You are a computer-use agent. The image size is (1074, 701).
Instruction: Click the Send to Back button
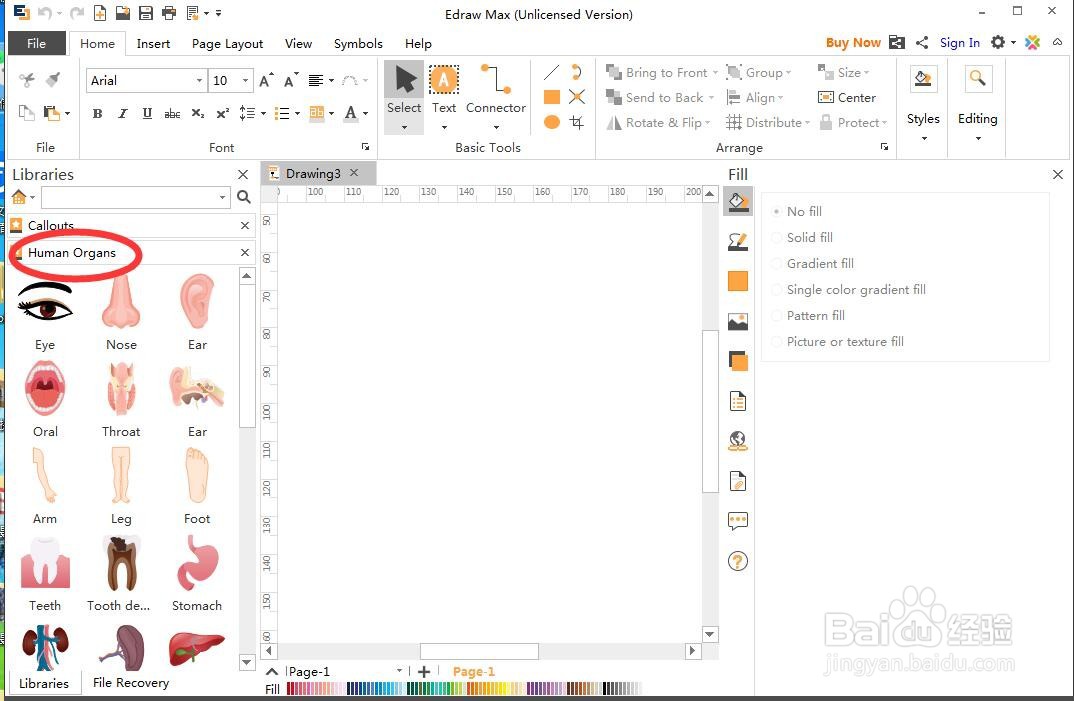click(x=660, y=97)
